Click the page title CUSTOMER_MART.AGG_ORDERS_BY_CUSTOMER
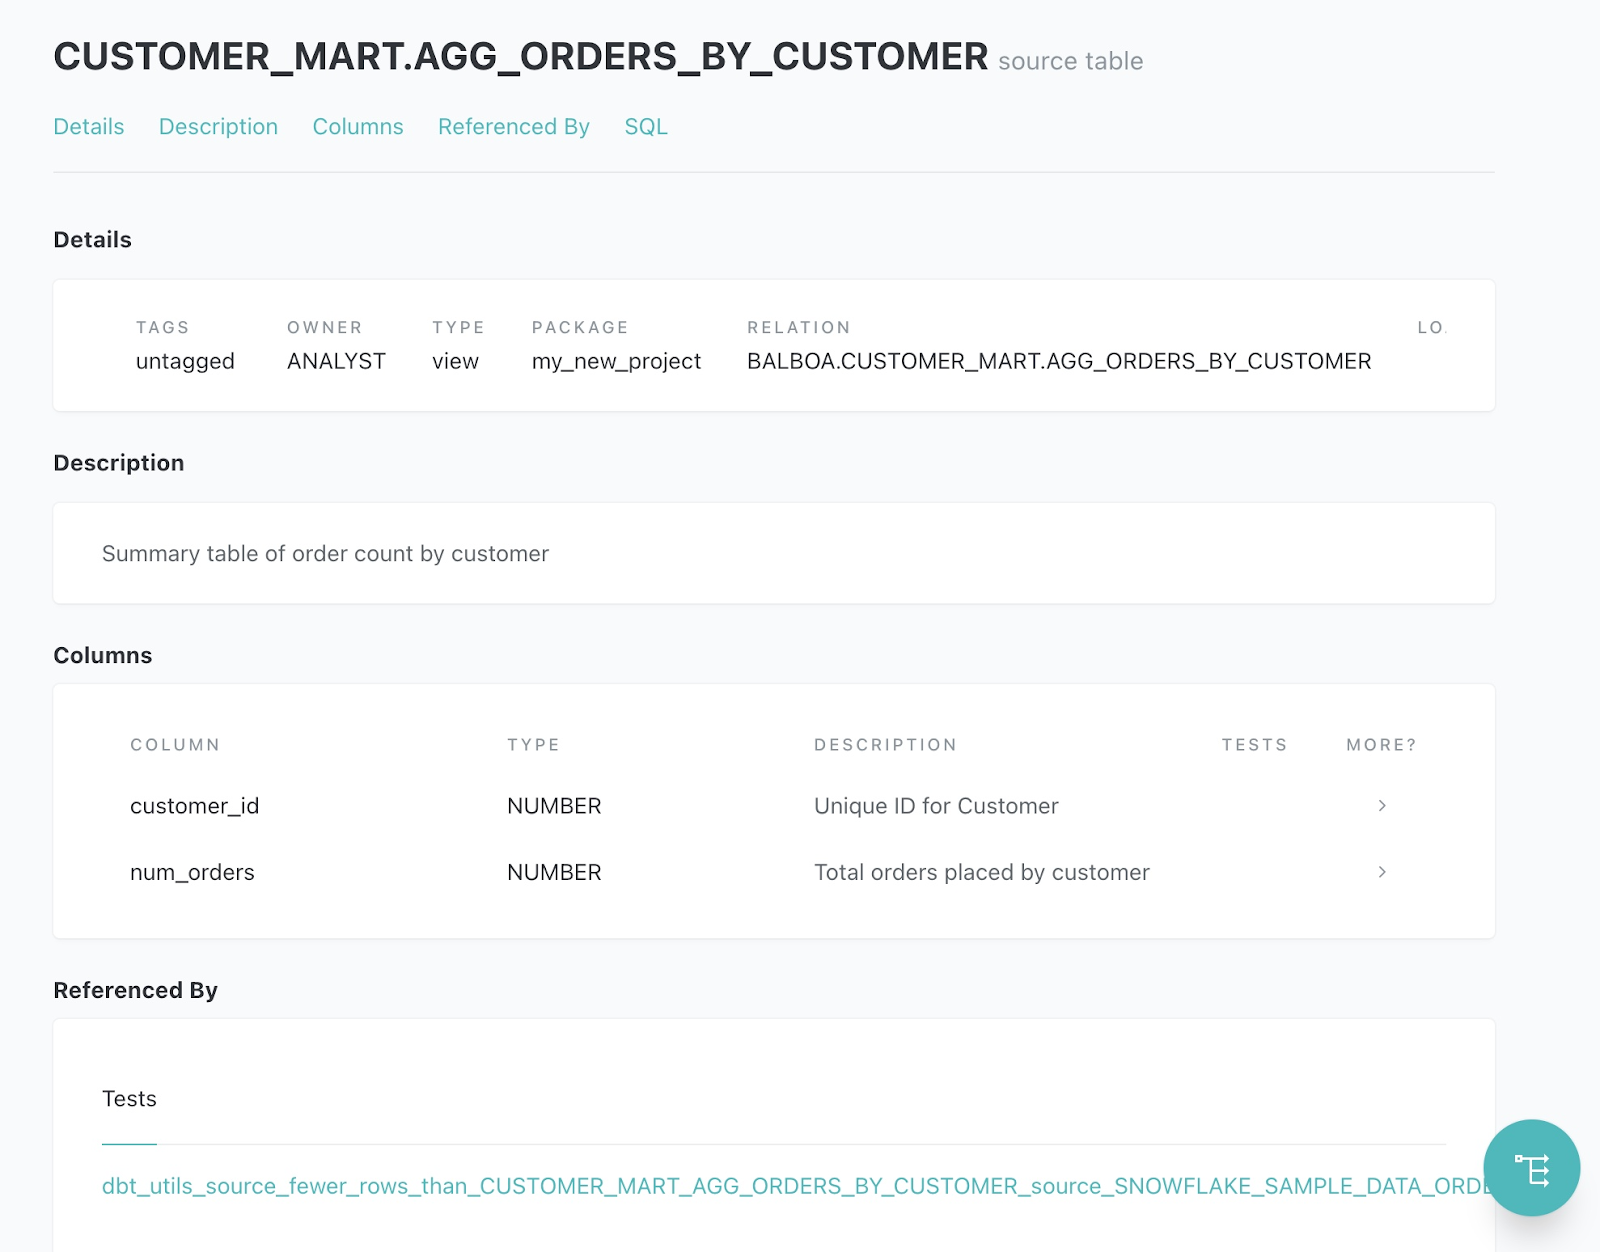The width and height of the screenshot is (1600, 1252). click(x=520, y=57)
